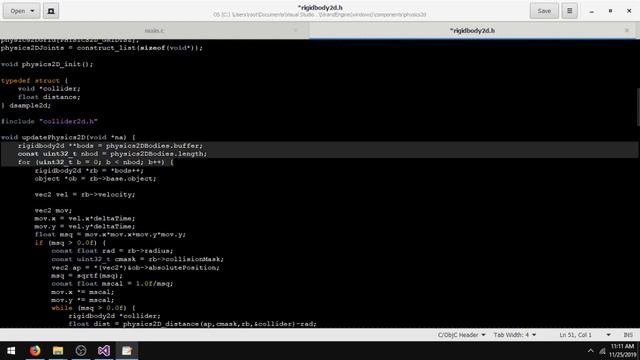Click the 'float msq = mov.x*mov.x' line
This screenshot has width=640, height=360.
(110, 235)
